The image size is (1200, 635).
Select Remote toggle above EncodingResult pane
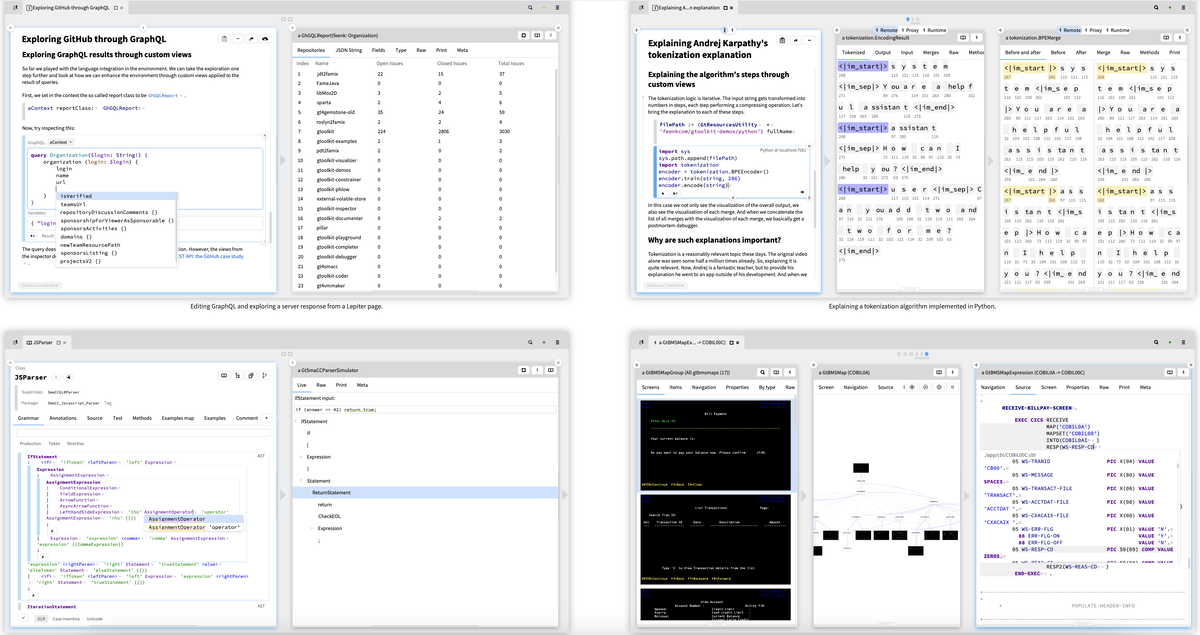pyautogui.click(x=888, y=30)
